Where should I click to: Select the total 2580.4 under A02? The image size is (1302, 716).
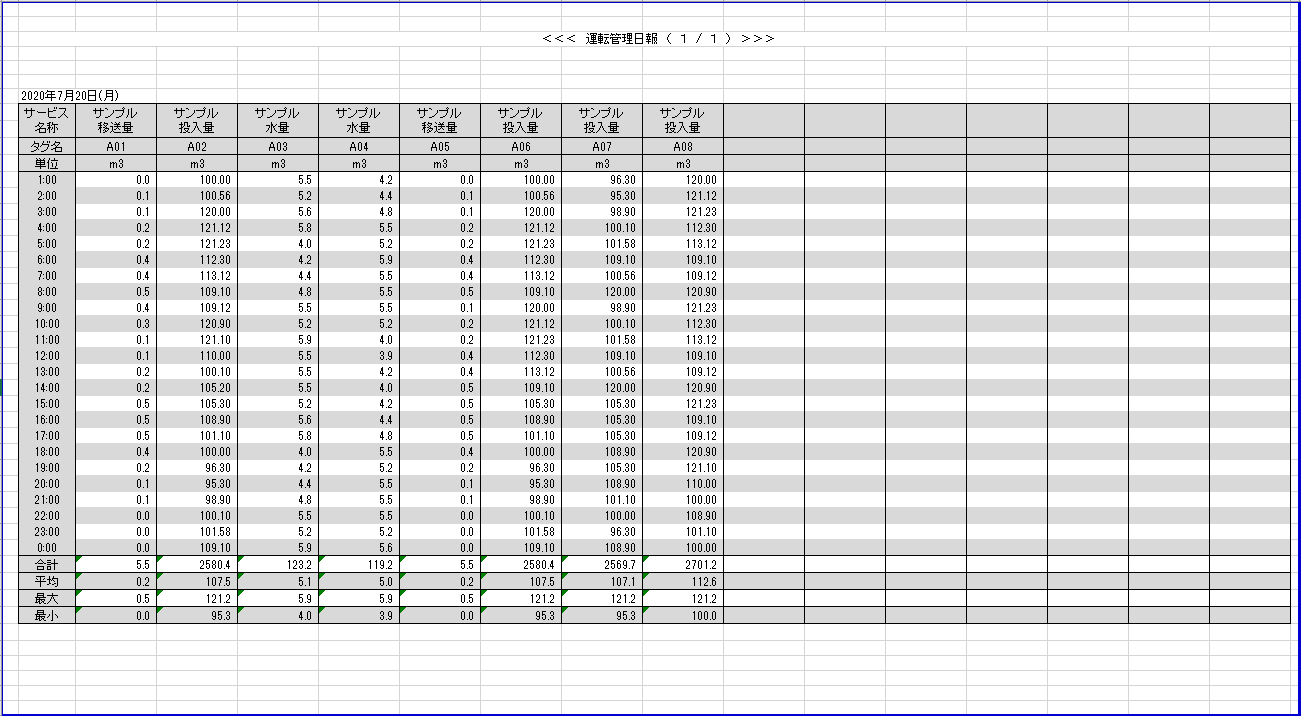(x=197, y=565)
